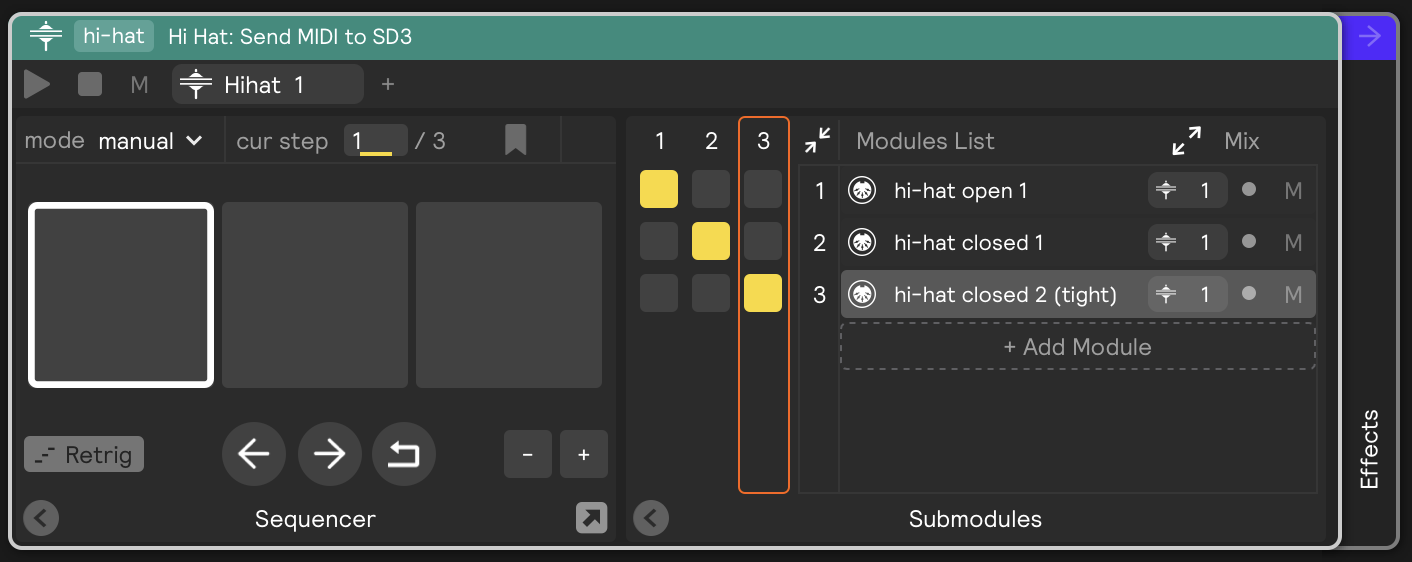The width and height of the screenshot is (1412, 562).
Task: Collapse modules using inward arrows icon
Action: pyautogui.click(x=818, y=141)
